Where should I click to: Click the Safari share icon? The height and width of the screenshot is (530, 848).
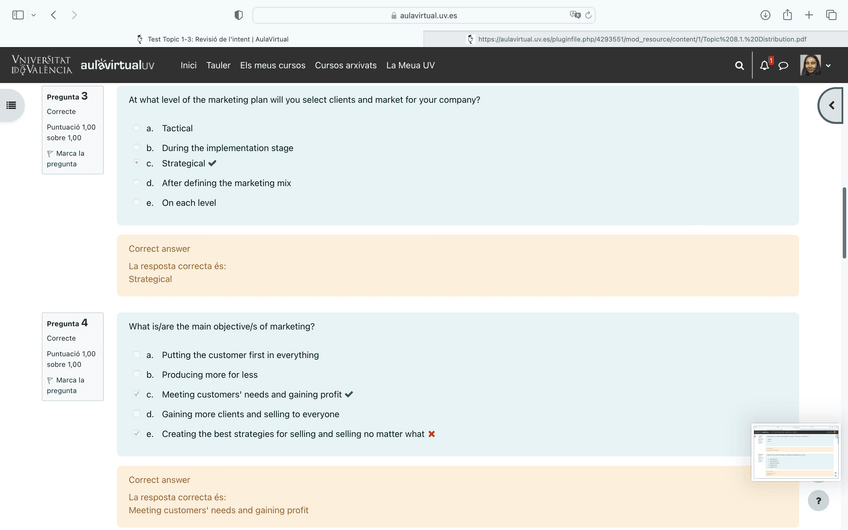click(787, 15)
